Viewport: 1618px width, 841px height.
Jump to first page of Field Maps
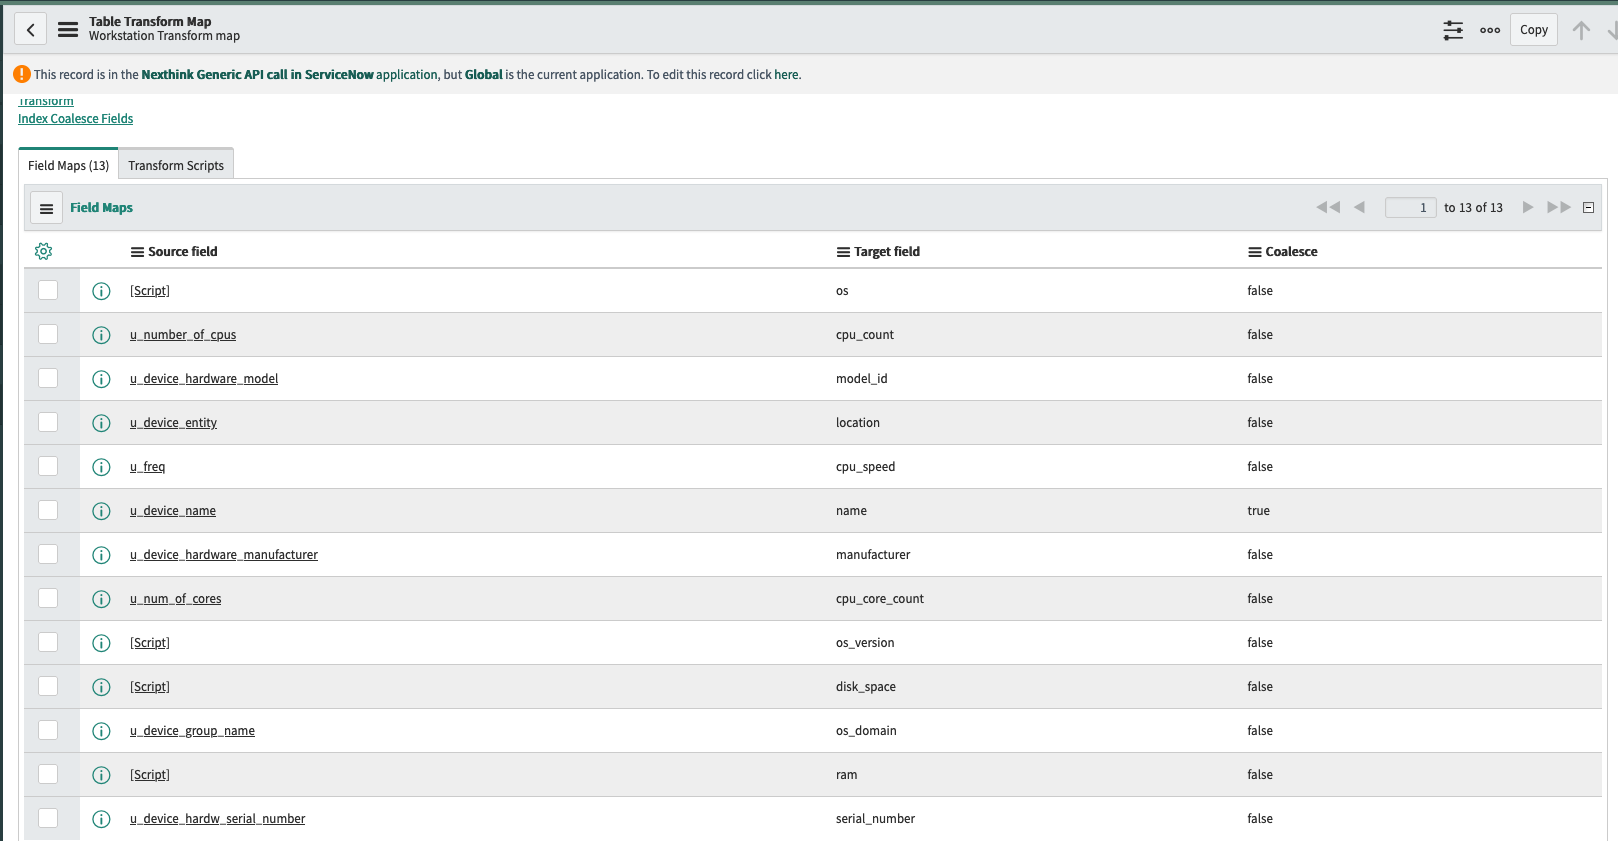tap(1328, 207)
